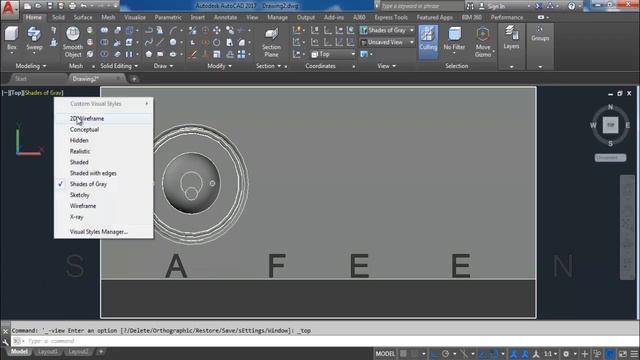Toggle the MODEL space status button
The width and height of the screenshot is (640, 360).
[385, 353]
